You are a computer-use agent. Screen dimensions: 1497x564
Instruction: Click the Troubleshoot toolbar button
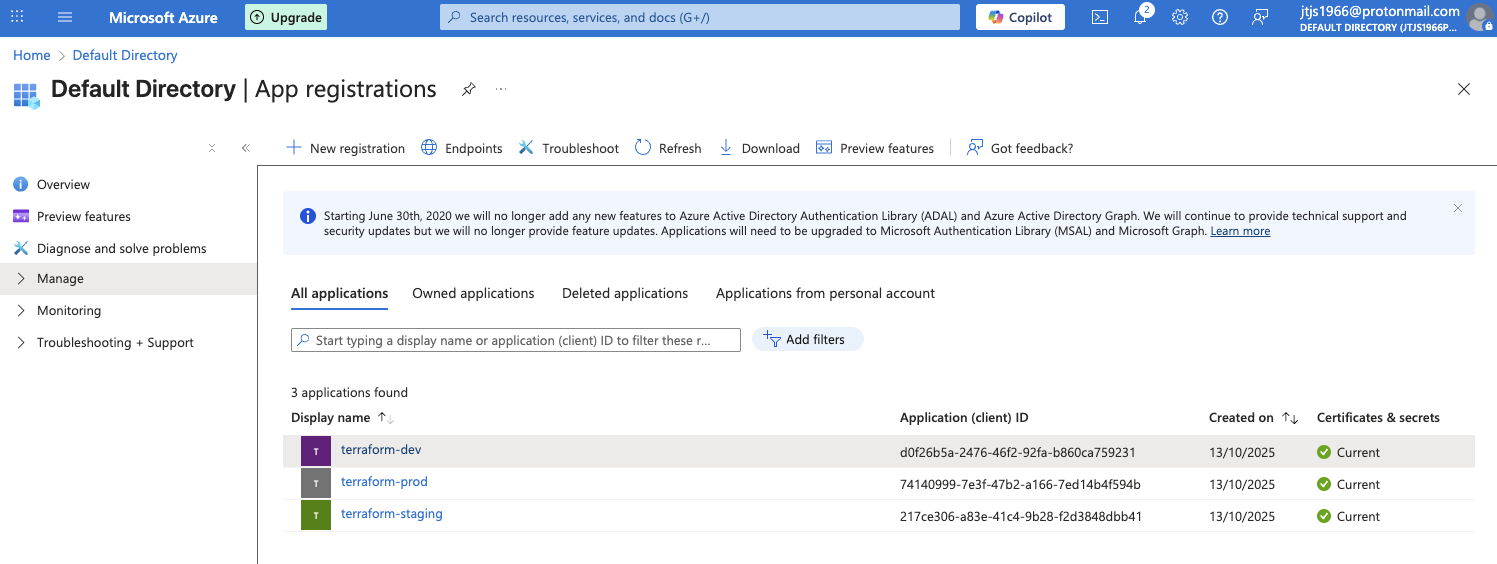(x=569, y=148)
